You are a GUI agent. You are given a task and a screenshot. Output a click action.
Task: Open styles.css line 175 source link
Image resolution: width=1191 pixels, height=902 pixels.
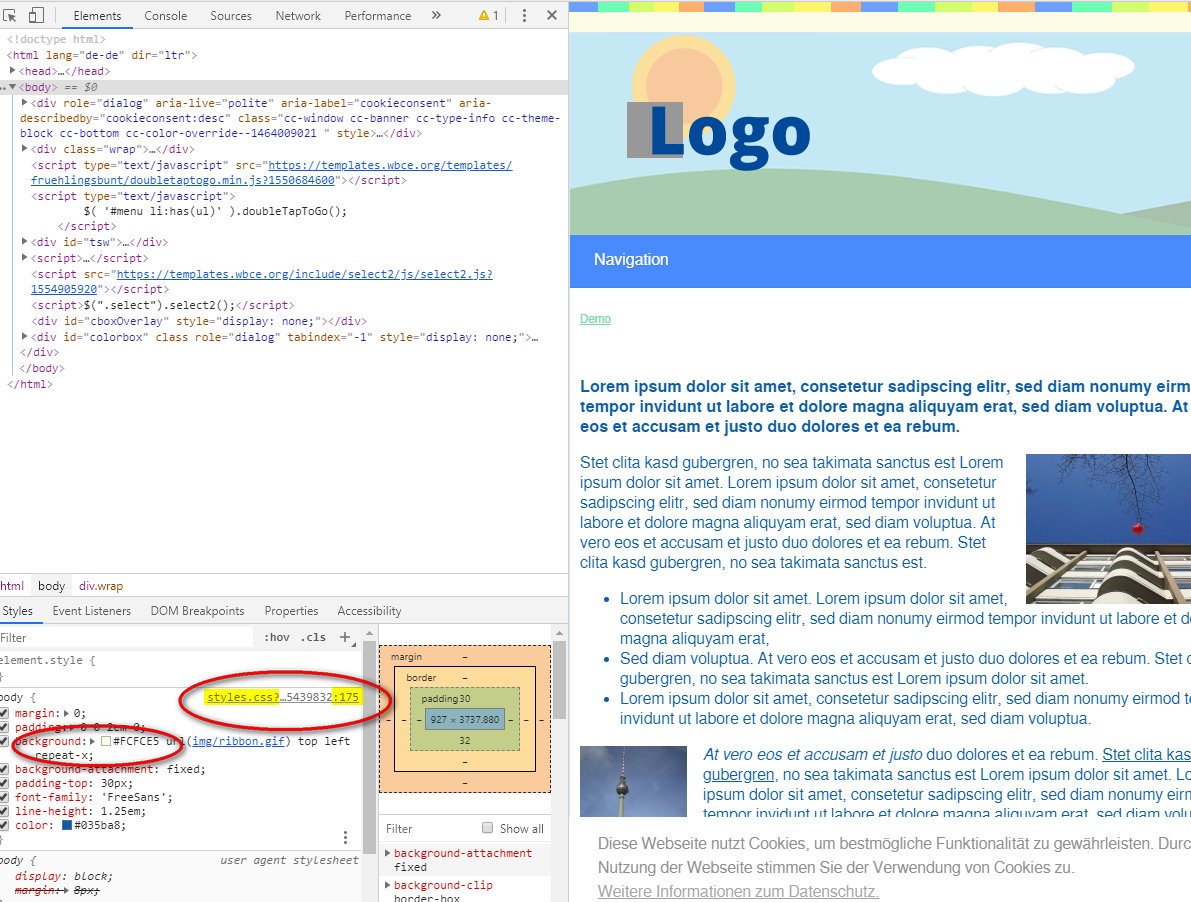[x=283, y=697]
